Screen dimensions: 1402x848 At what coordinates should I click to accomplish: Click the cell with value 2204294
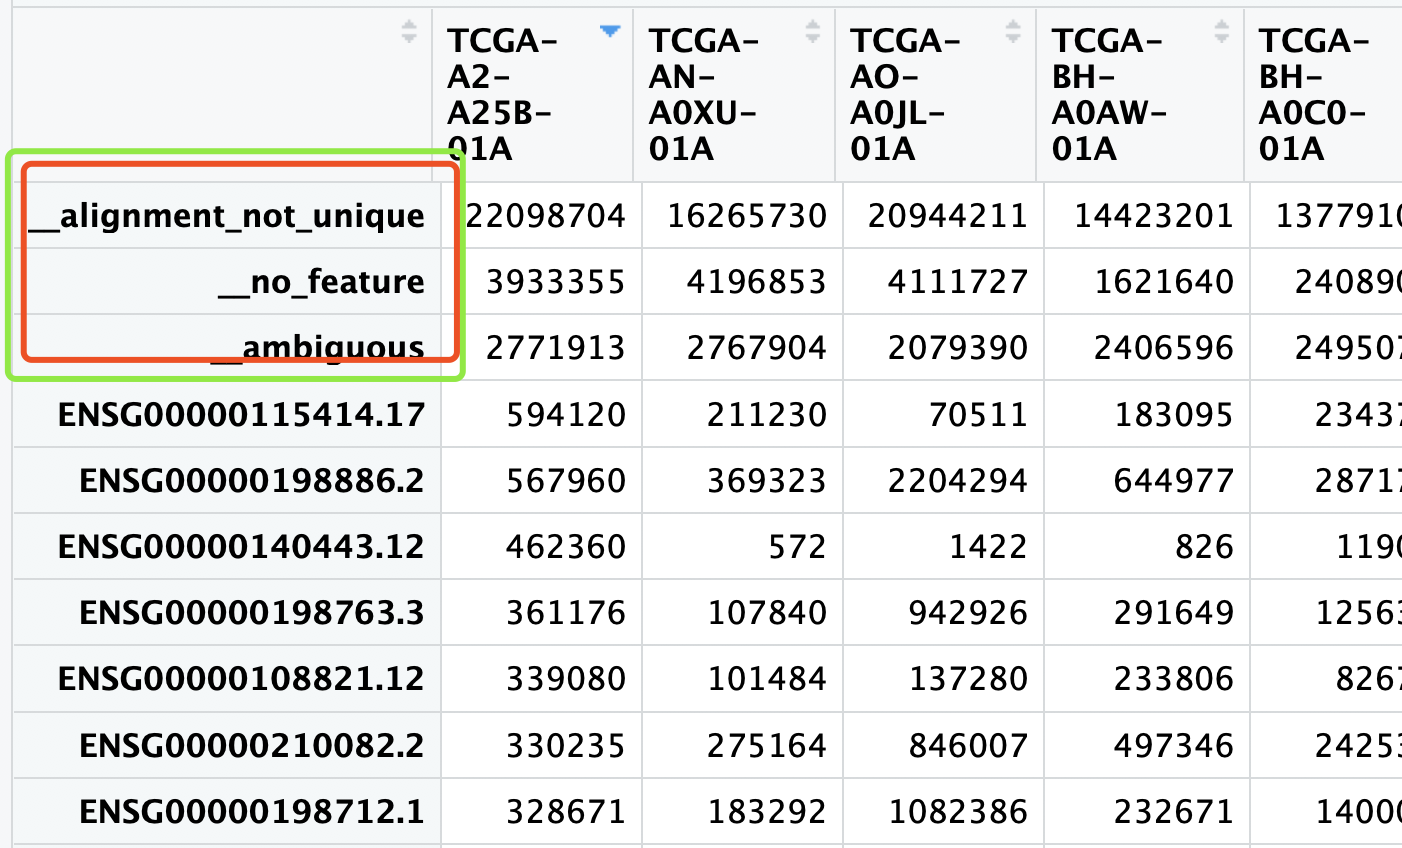943,480
